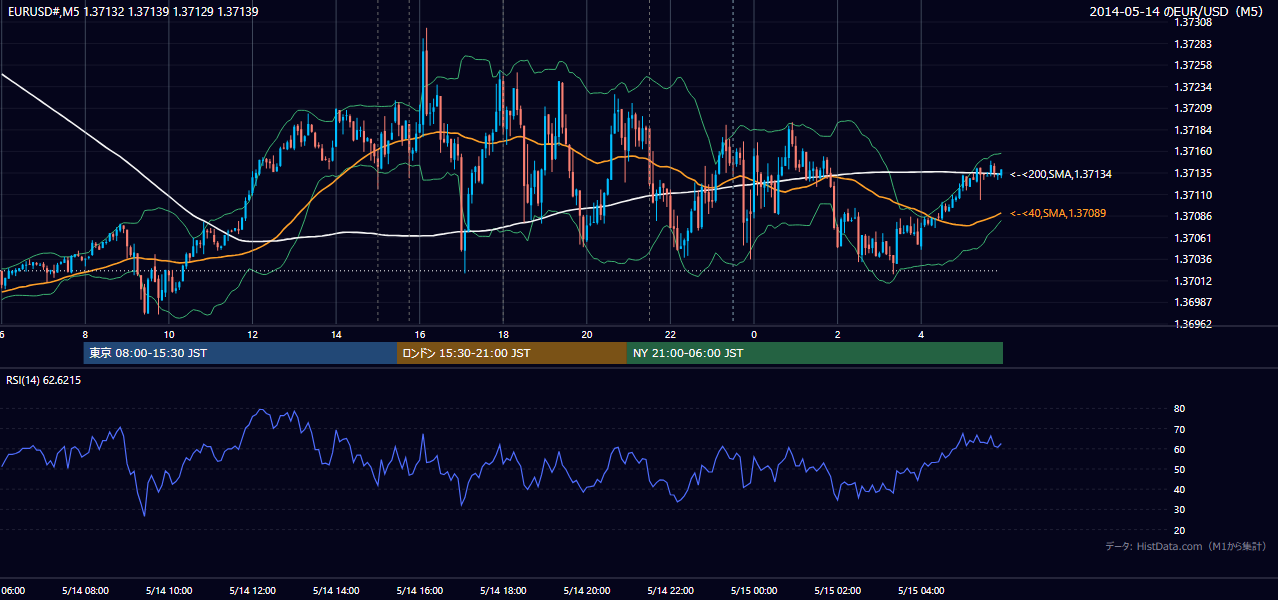Image resolution: width=1278 pixels, height=600 pixels.
Task: Click the 5/14 14:00 time label
Action: tap(336, 591)
